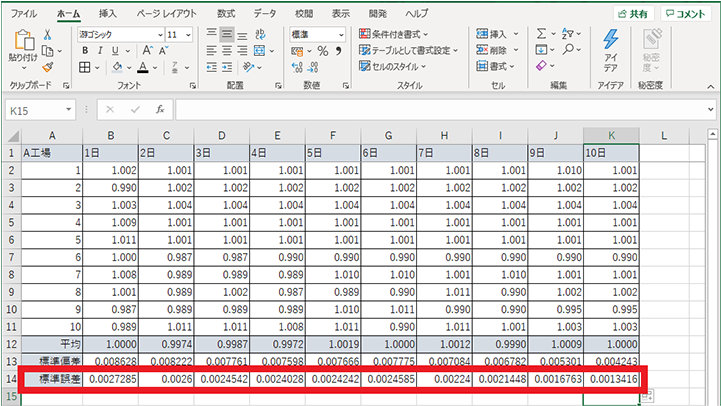Click the Sort and Filter icon
The image size is (721, 406).
click(x=567, y=34)
